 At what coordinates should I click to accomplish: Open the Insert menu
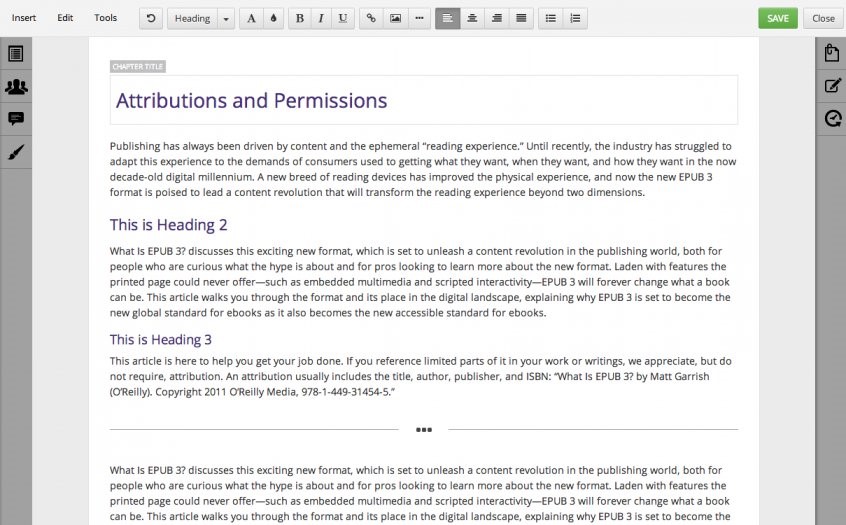point(24,18)
